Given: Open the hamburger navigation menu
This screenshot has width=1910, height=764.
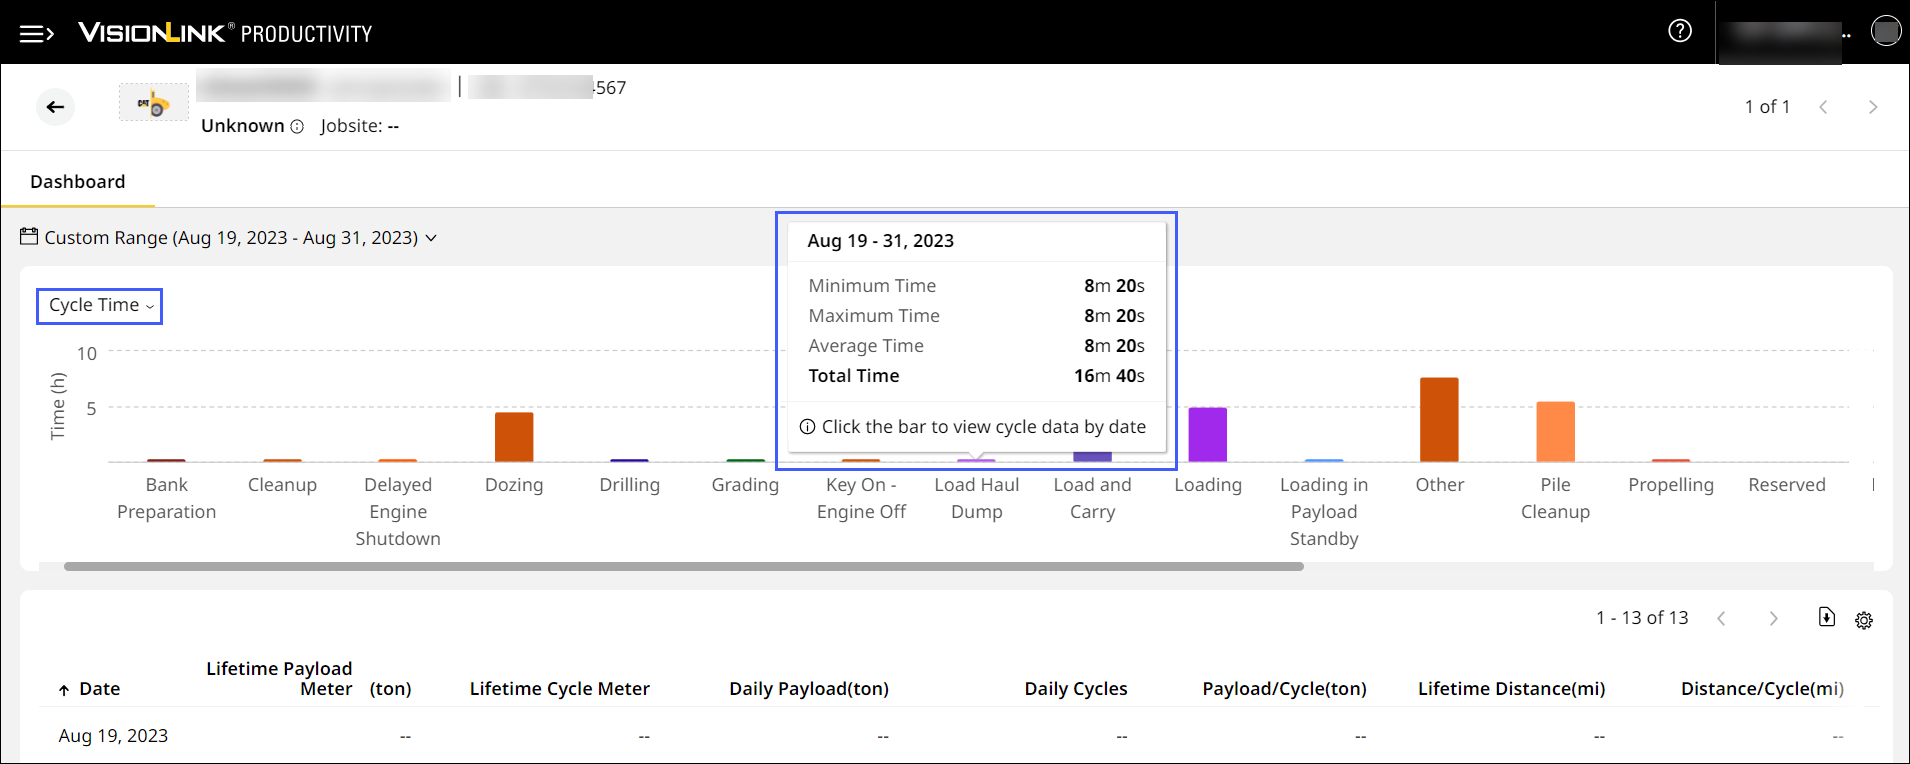Looking at the screenshot, I should [x=36, y=34].
